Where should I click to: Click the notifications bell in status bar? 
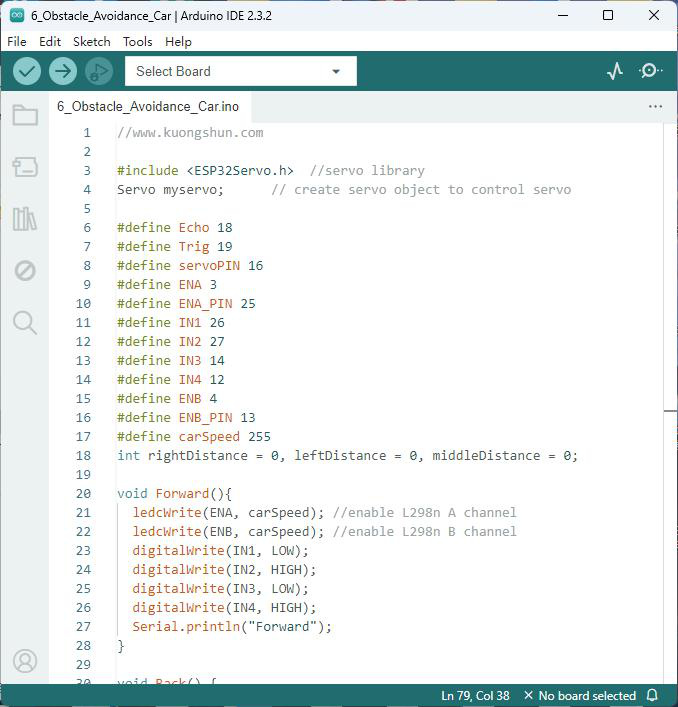(x=652, y=695)
